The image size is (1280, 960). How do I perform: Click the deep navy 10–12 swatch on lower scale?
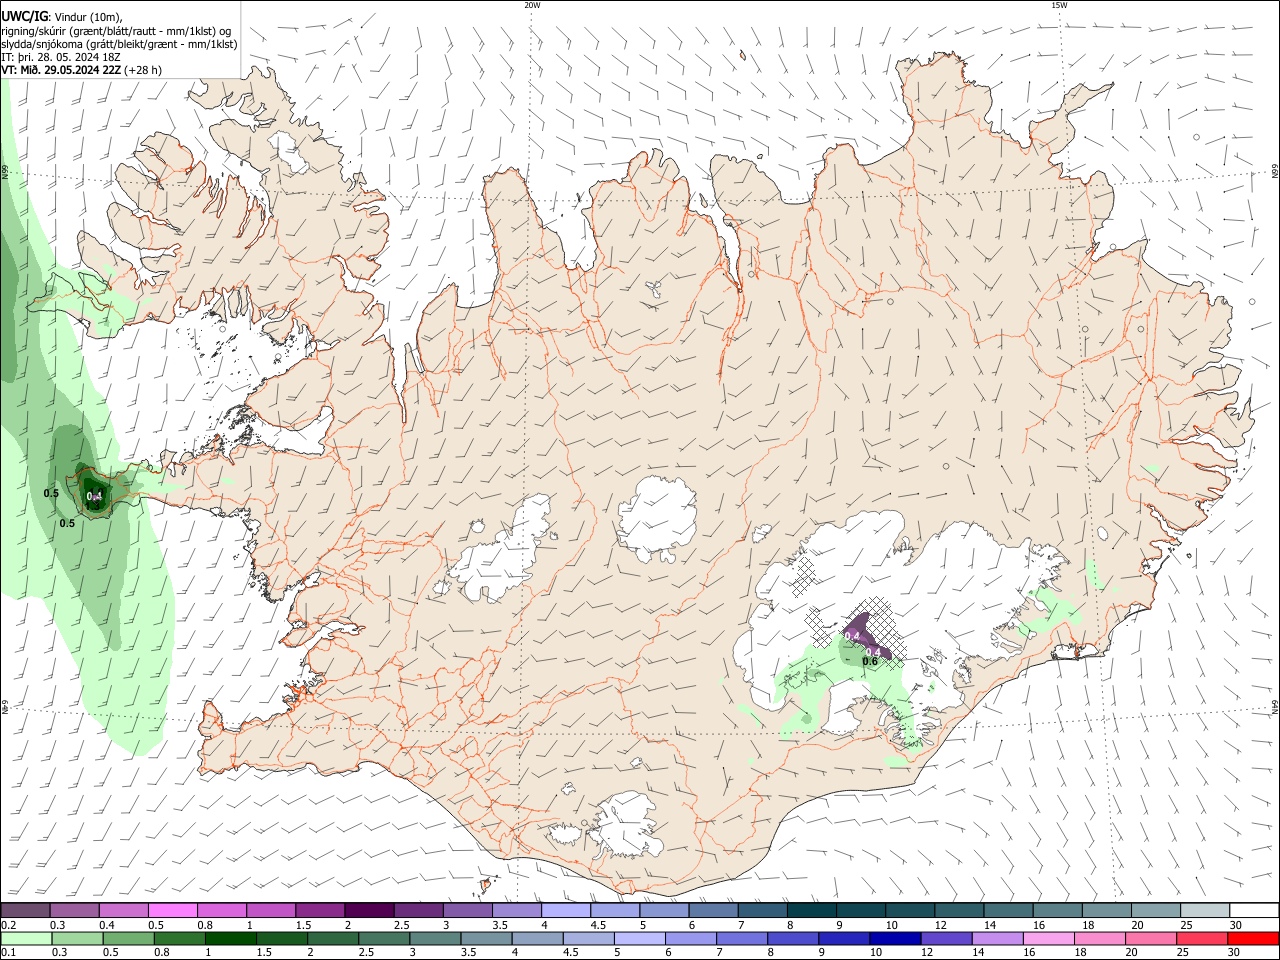pyautogui.click(x=895, y=938)
